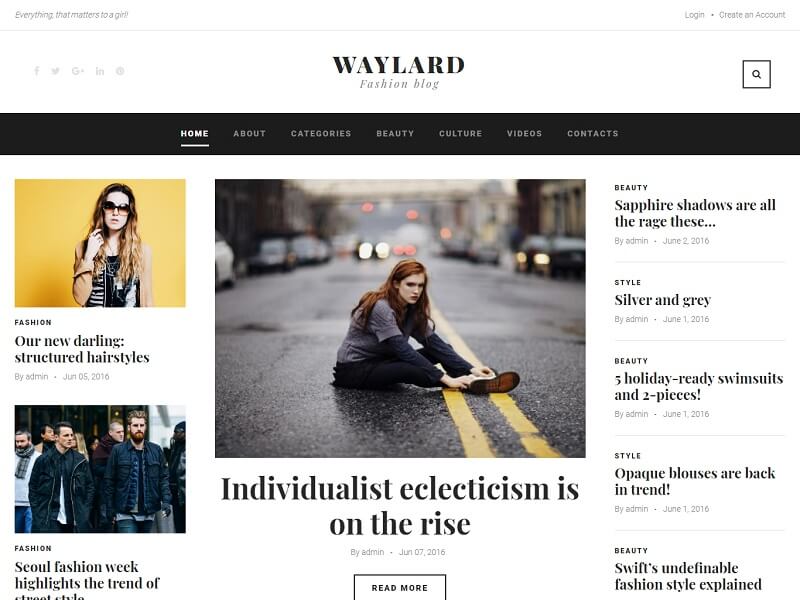Open the Categories menu
Image resolution: width=800 pixels, height=600 pixels.
(321, 134)
